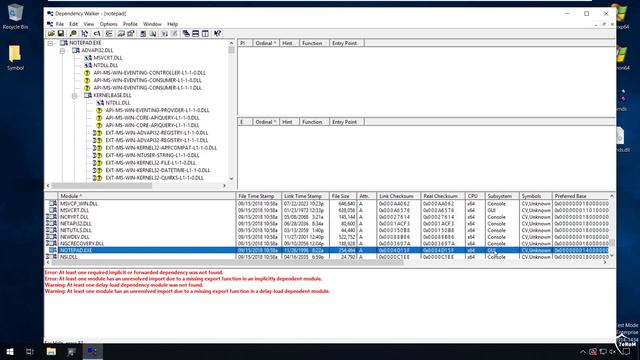Viewport: 640px width, 360px height.
Task: Select API-MS-WIN-EVENTING-CONSUMER-L1-1-1.DLL in the tree
Action: (147, 88)
